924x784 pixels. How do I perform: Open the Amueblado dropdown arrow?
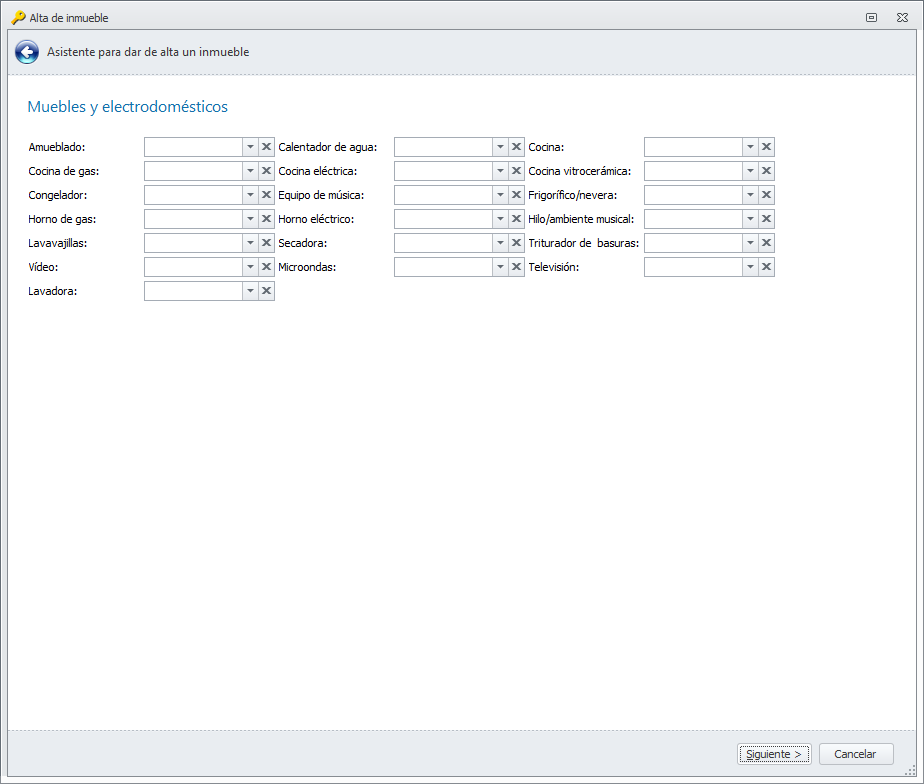coord(250,147)
